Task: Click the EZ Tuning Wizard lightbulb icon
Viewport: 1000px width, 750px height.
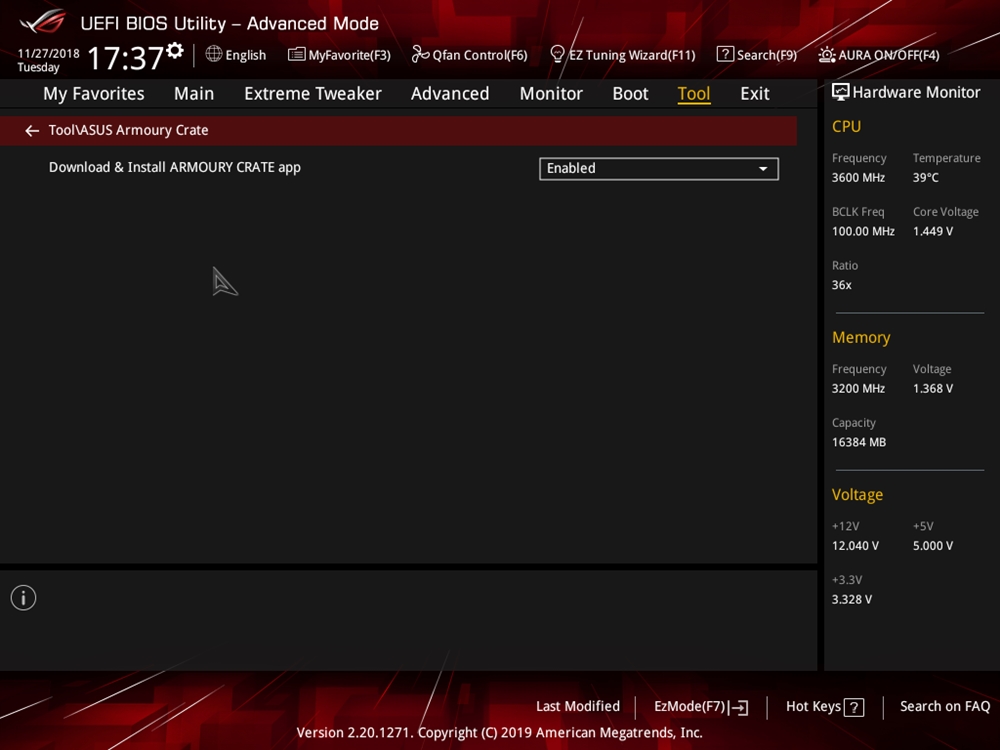Action: [557, 54]
